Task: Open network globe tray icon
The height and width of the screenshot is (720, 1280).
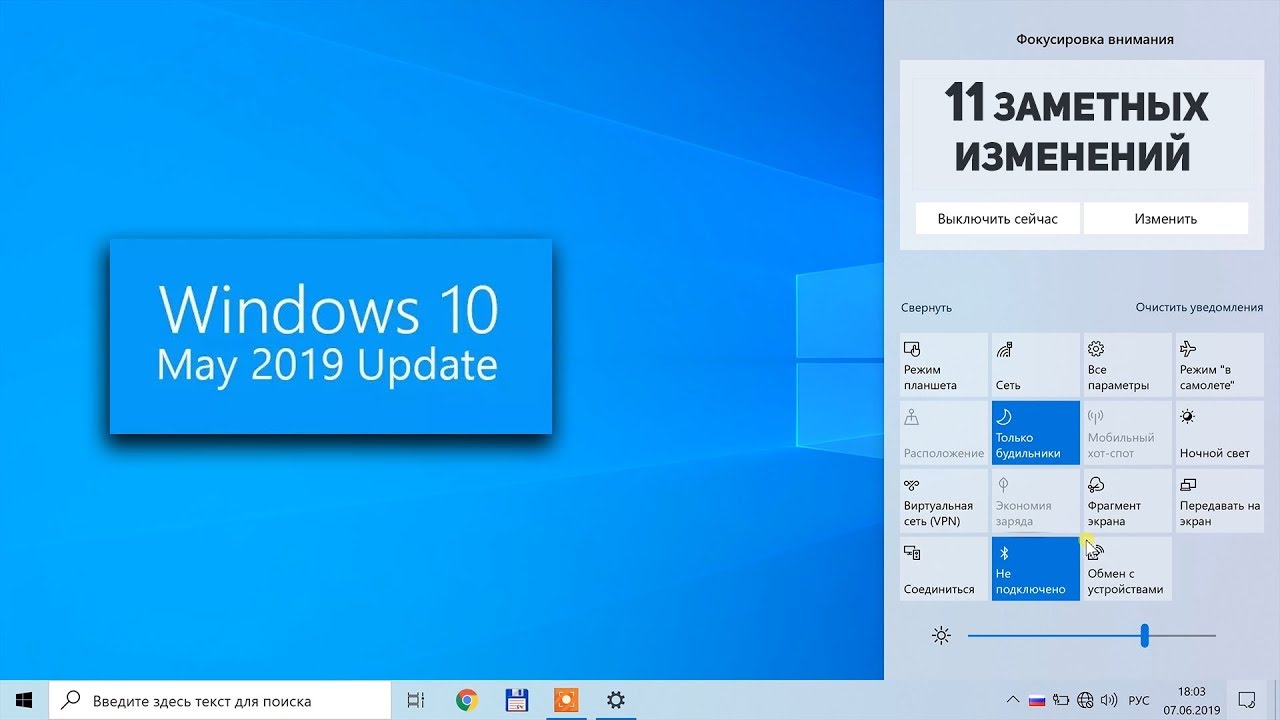Action: pyautogui.click(x=1085, y=700)
